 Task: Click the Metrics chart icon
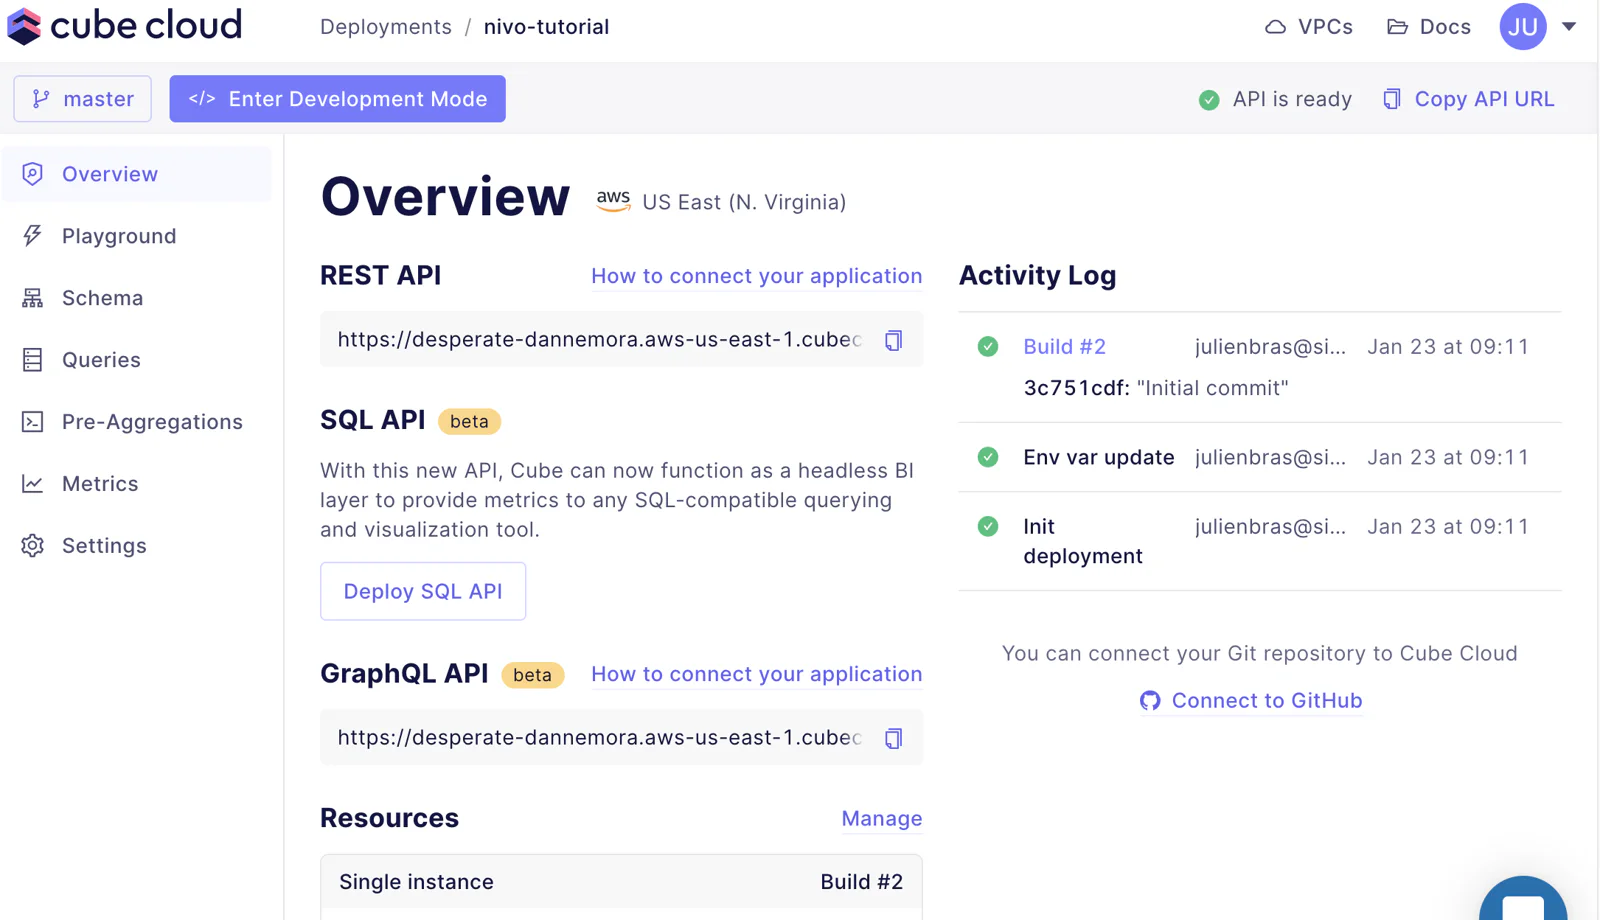point(33,484)
